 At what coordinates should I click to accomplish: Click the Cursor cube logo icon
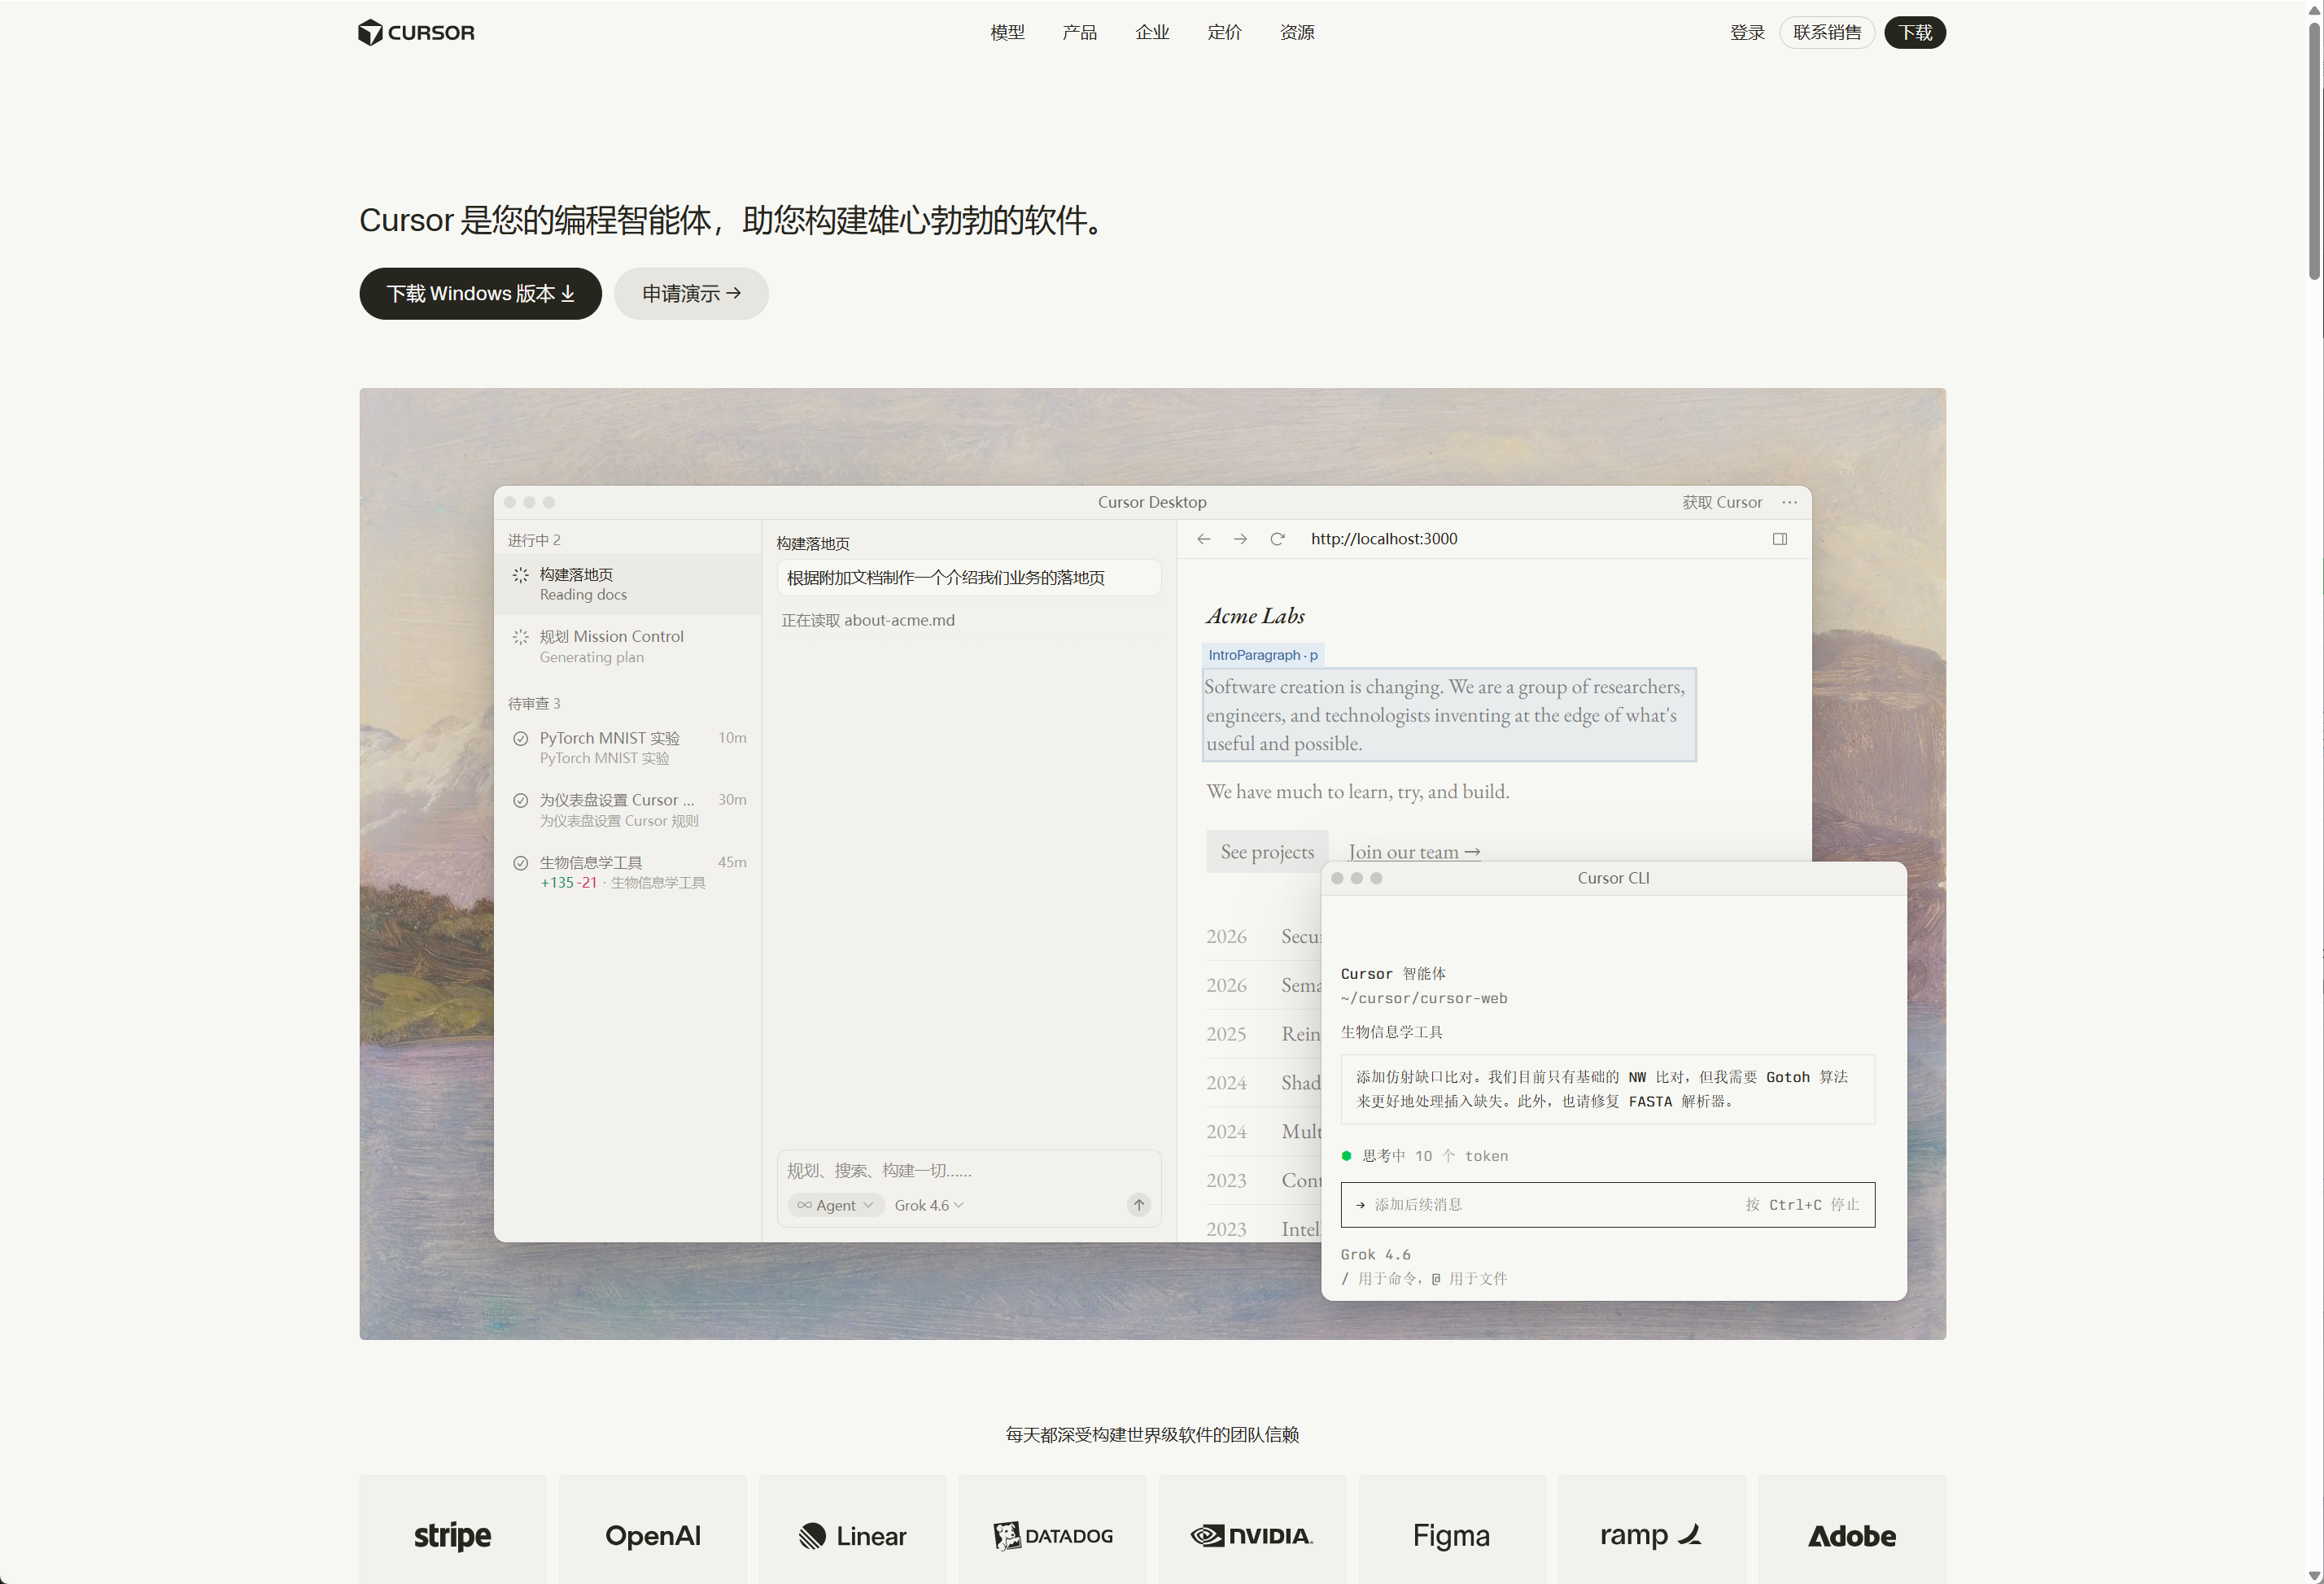tap(370, 33)
